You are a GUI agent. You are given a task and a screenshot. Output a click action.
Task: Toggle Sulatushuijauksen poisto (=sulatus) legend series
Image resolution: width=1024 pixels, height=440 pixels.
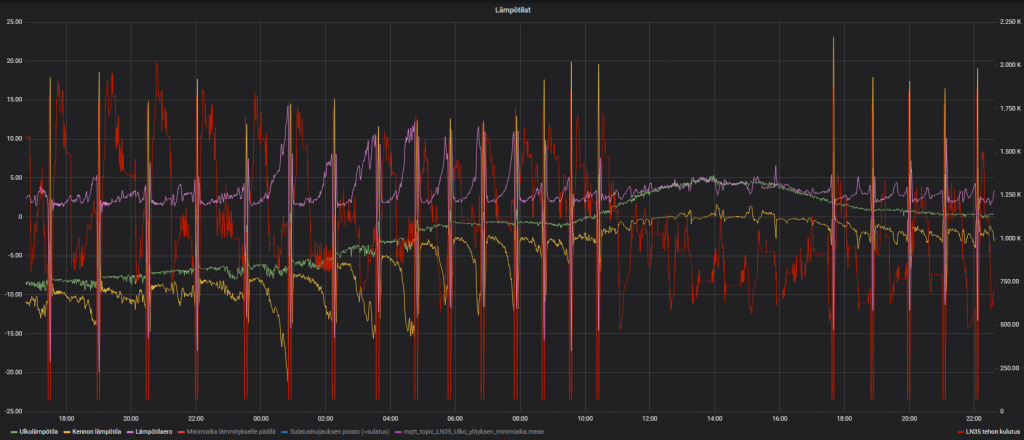point(340,432)
